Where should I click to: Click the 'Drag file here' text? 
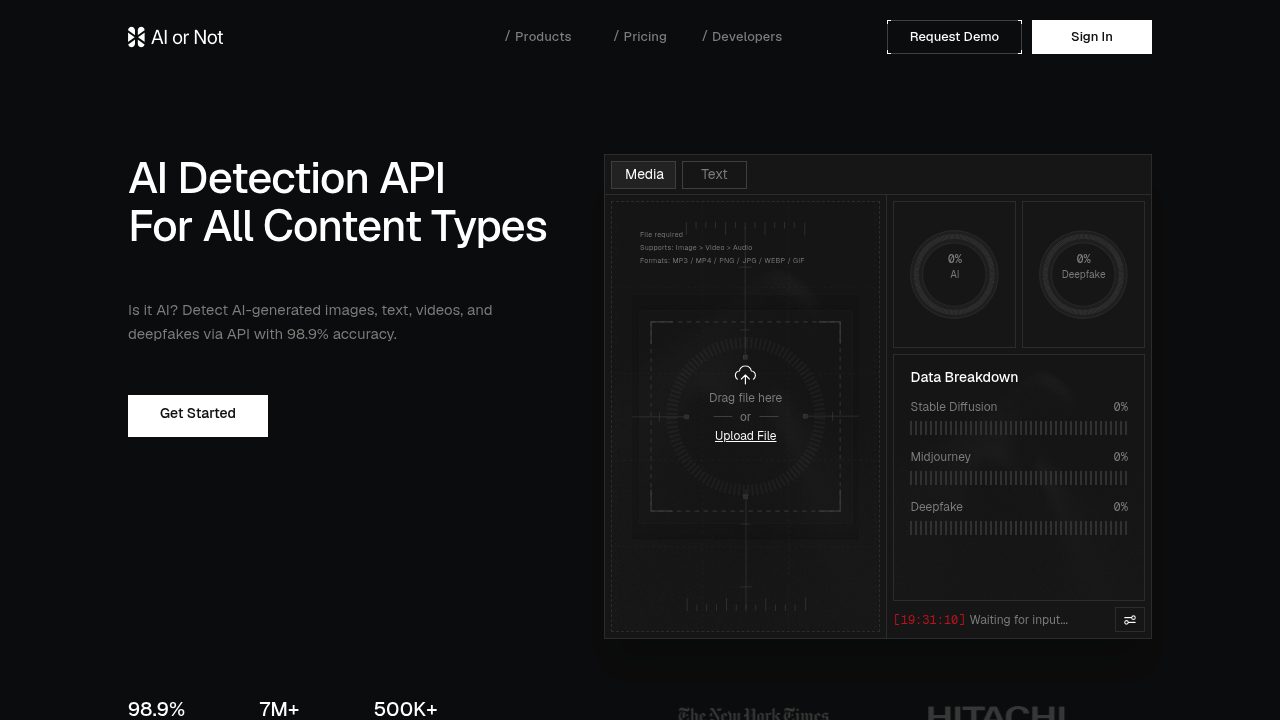click(x=745, y=398)
